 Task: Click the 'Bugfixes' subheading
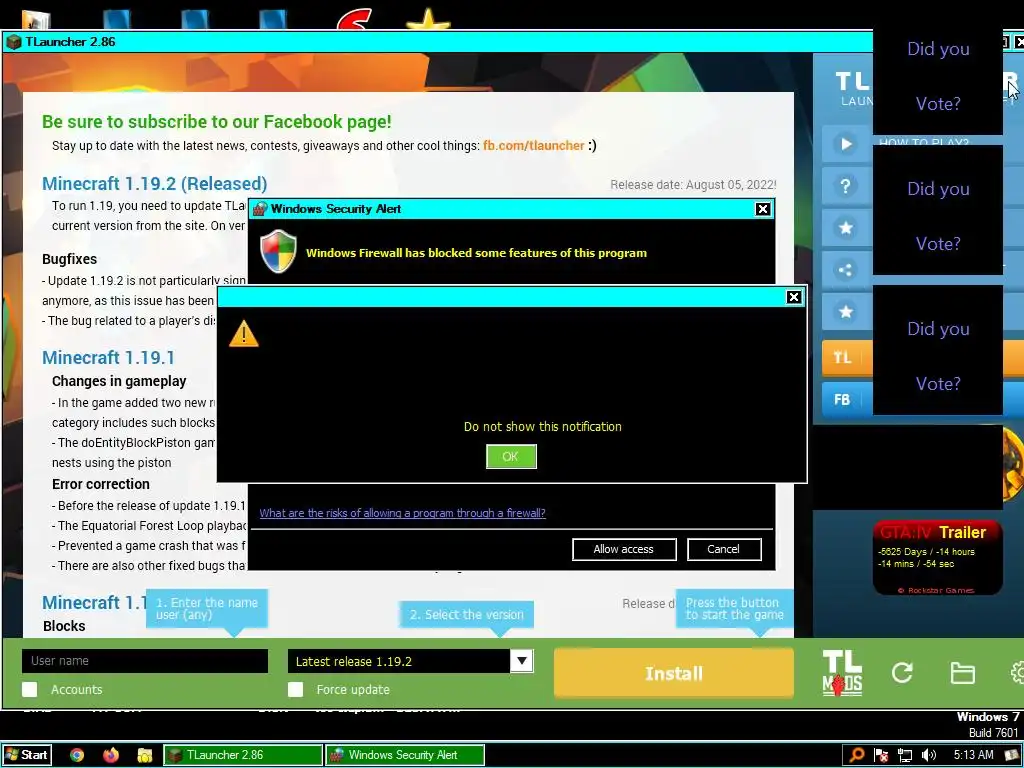69,259
